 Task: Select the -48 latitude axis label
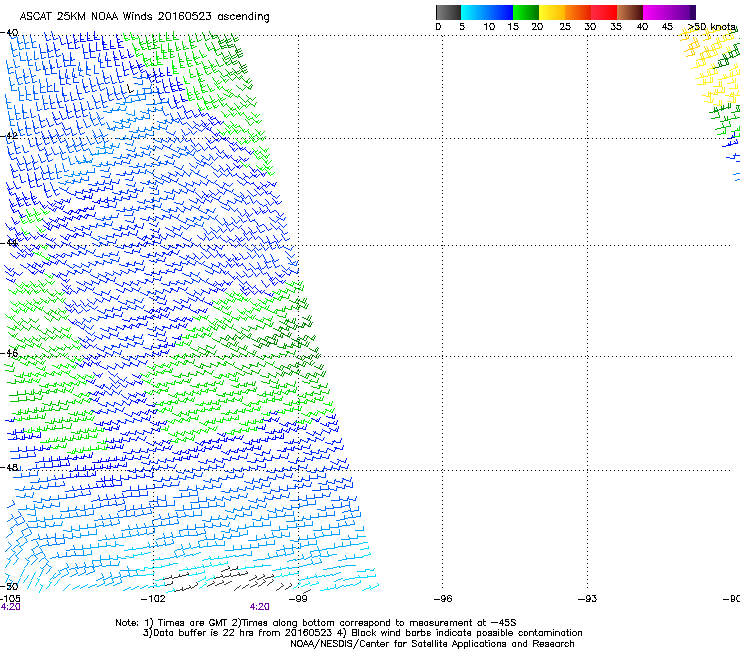pos(9,467)
